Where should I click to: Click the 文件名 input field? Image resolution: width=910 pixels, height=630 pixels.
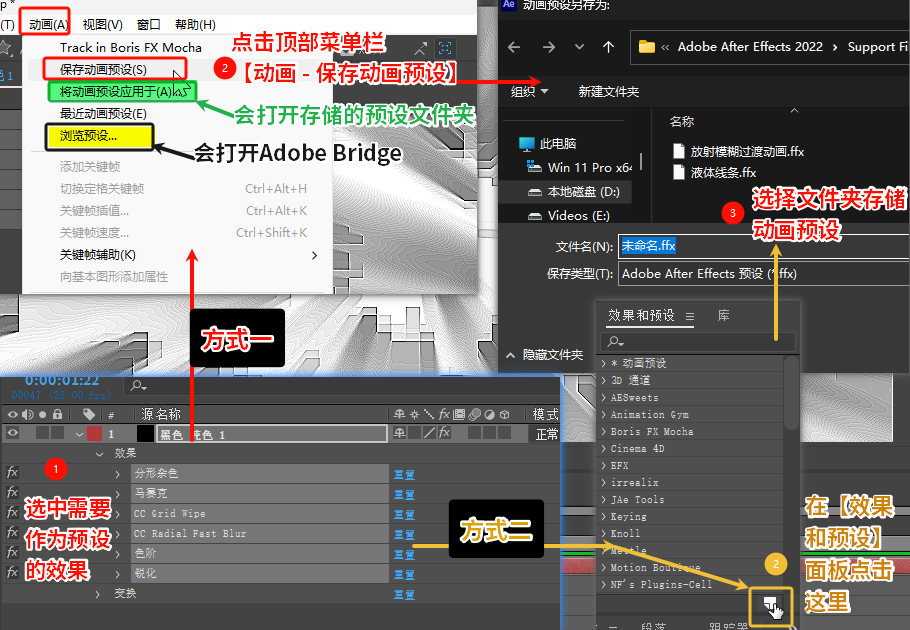pos(764,246)
